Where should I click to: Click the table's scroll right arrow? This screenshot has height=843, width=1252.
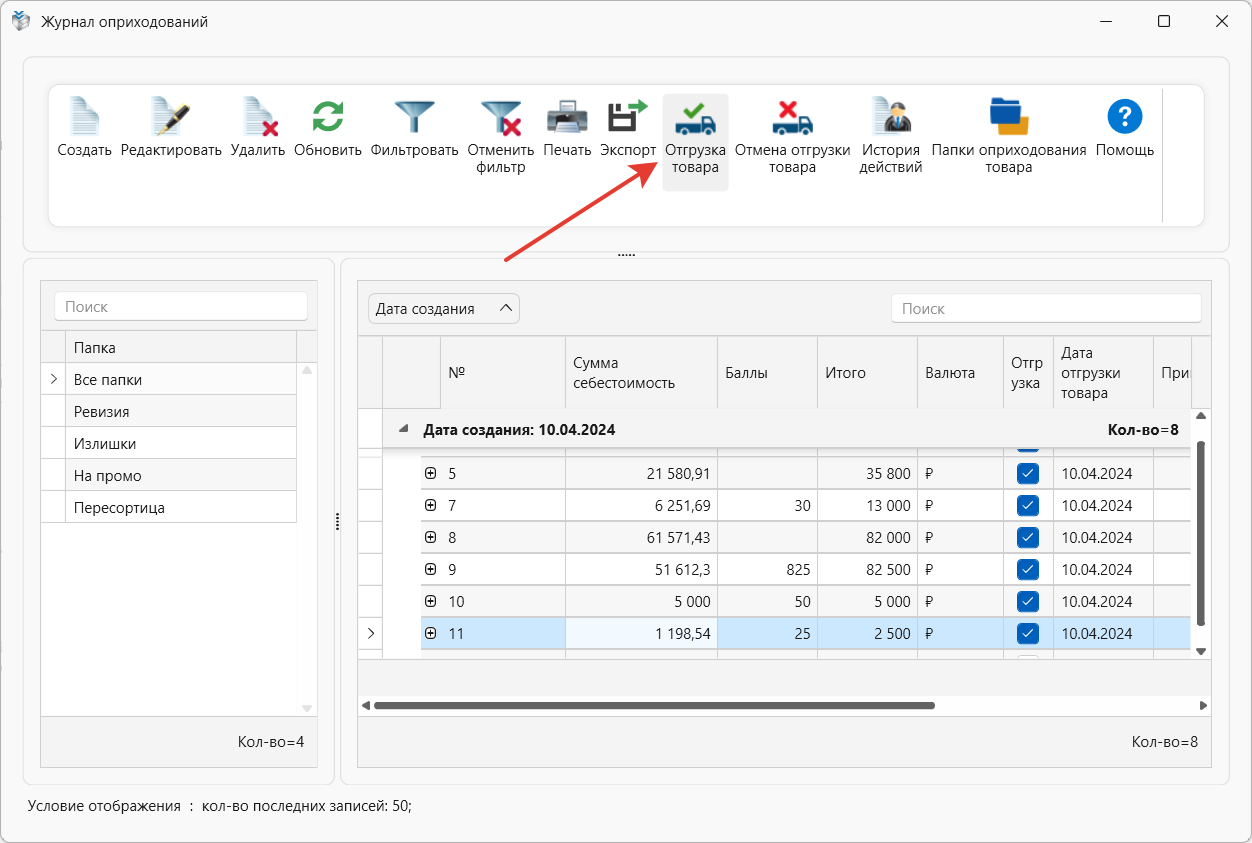[x=1202, y=705]
